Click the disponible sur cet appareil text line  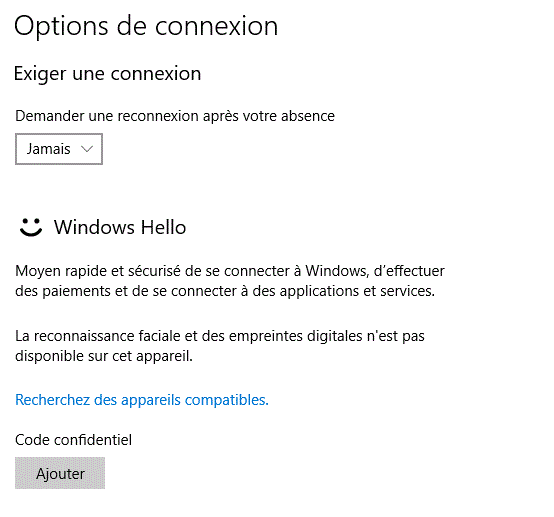coord(104,356)
